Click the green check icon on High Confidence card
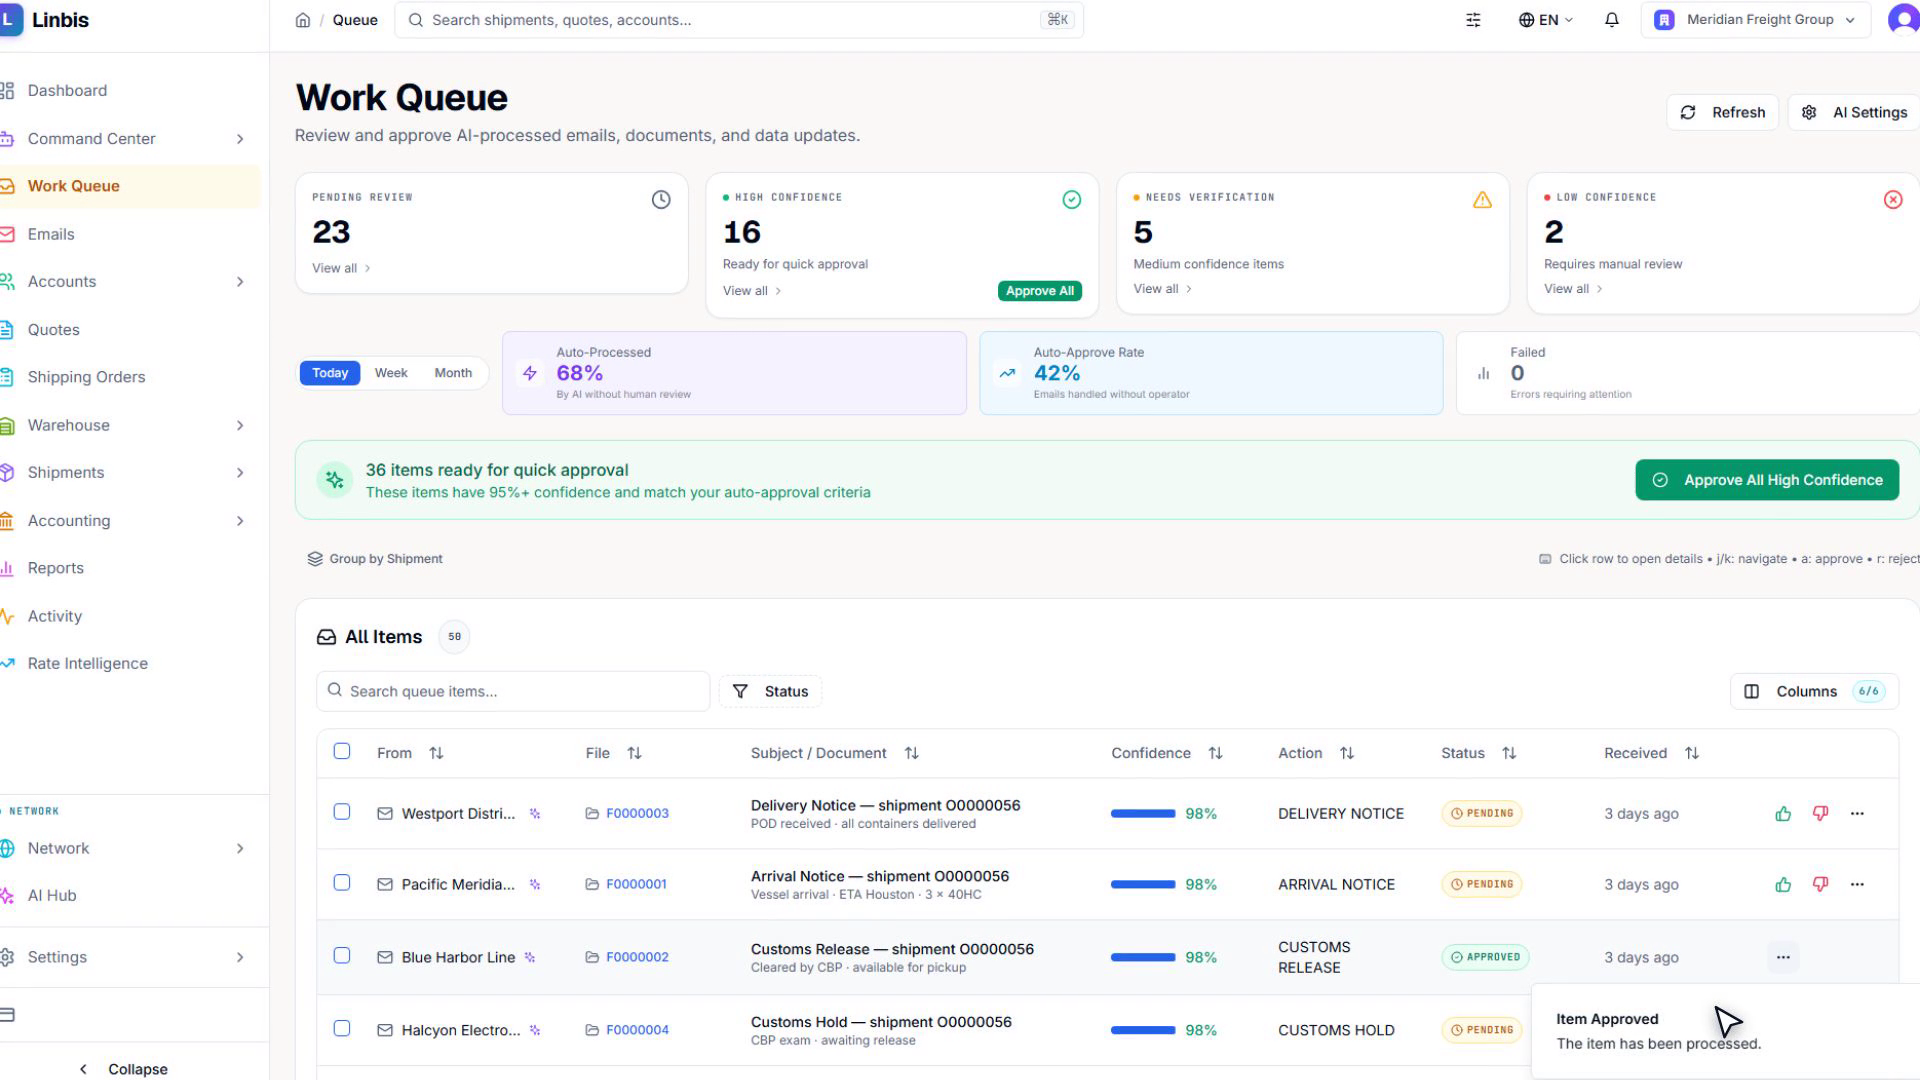 (x=1071, y=200)
